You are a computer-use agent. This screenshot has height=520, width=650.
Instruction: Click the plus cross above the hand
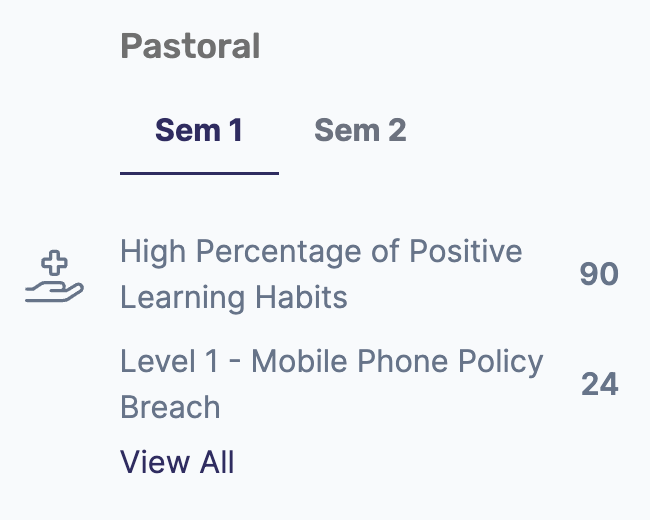54,263
